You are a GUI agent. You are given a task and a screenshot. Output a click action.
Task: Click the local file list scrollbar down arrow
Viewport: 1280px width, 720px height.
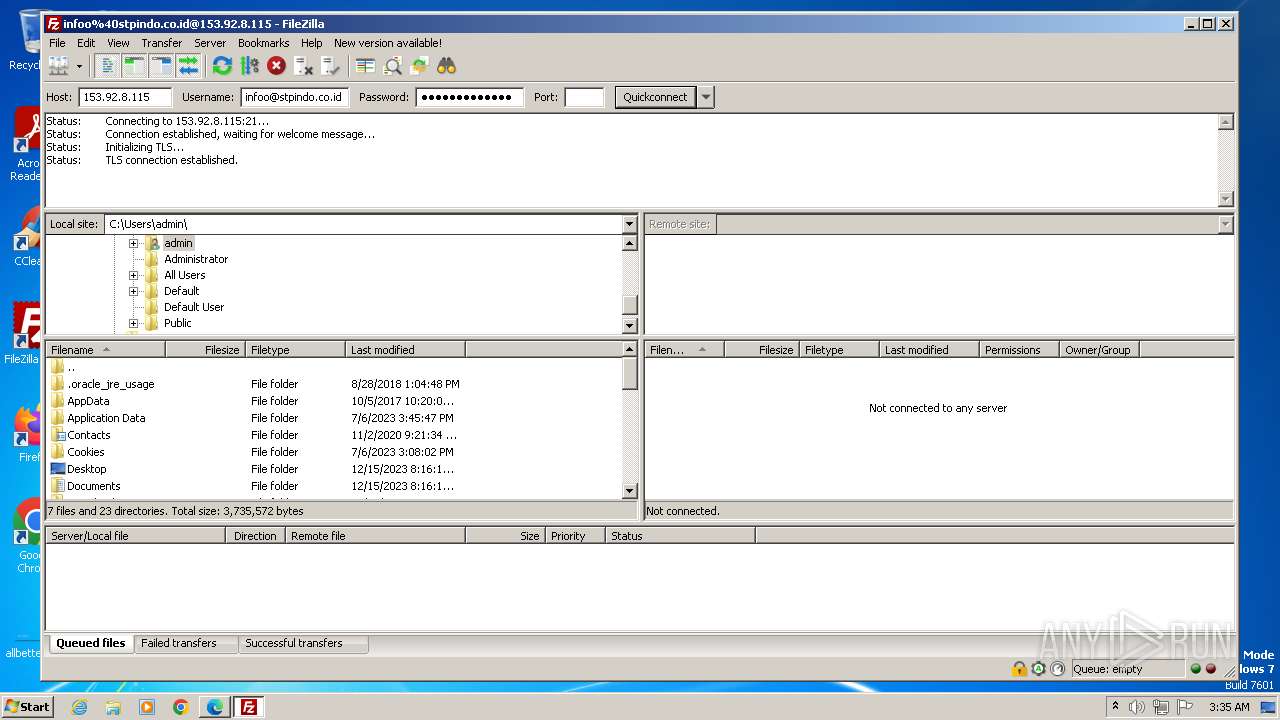click(x=629, y=491)
